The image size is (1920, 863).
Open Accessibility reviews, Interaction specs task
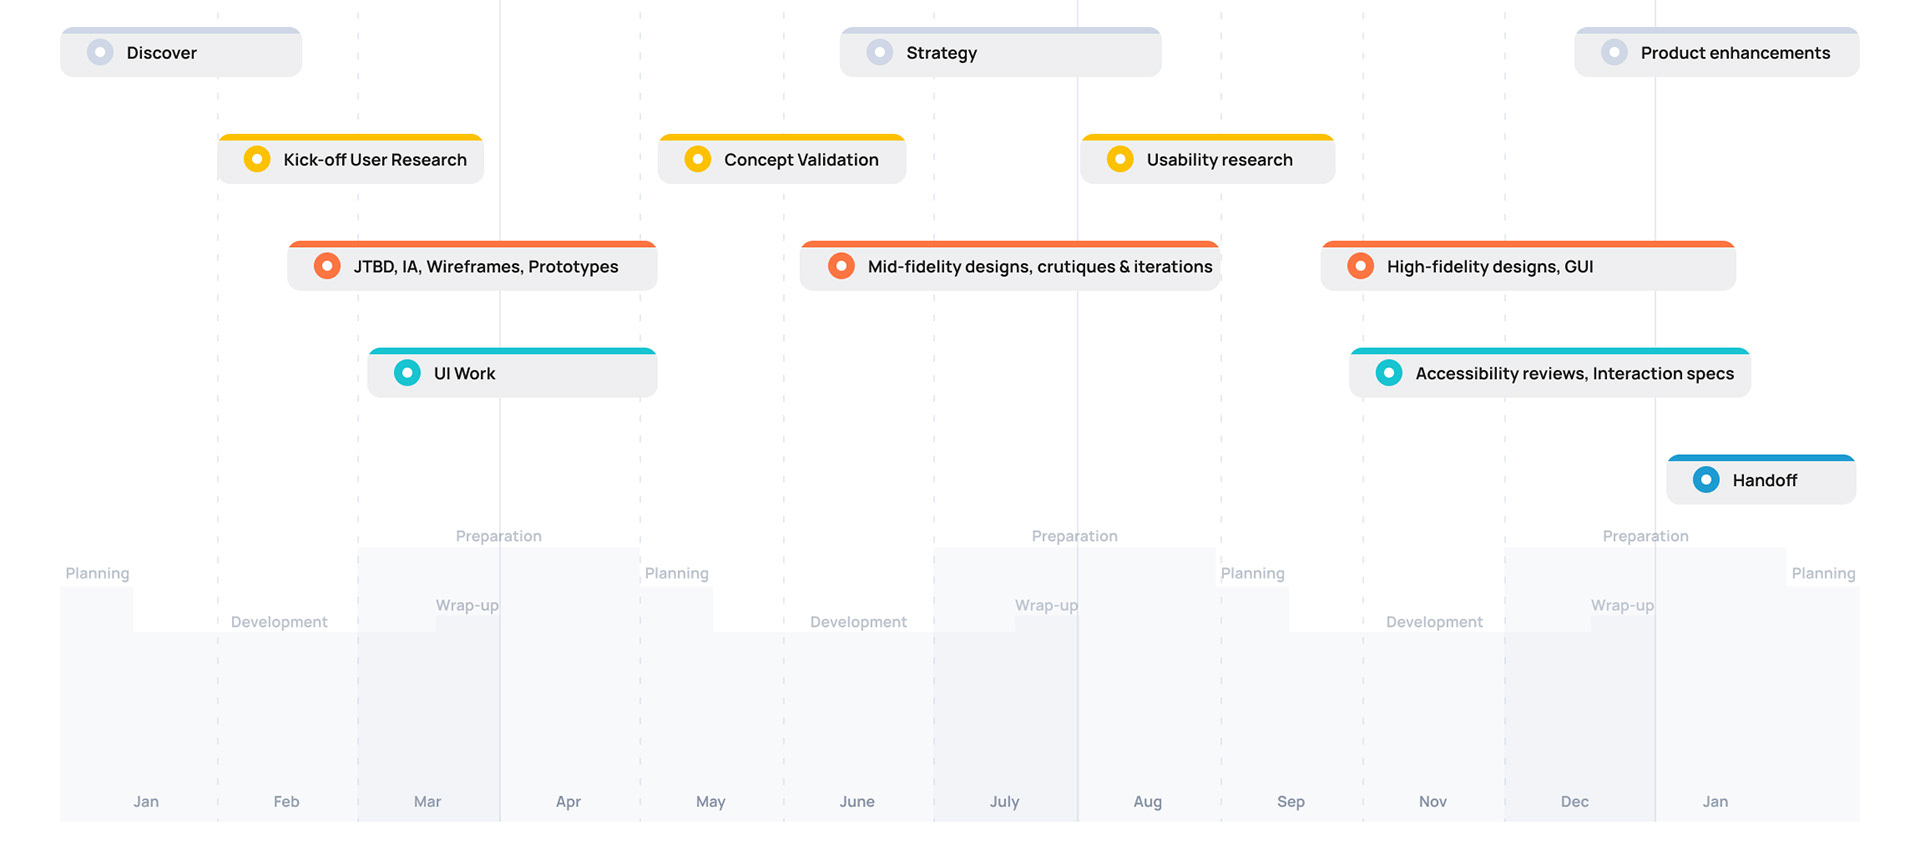(x=1550, y=373)
